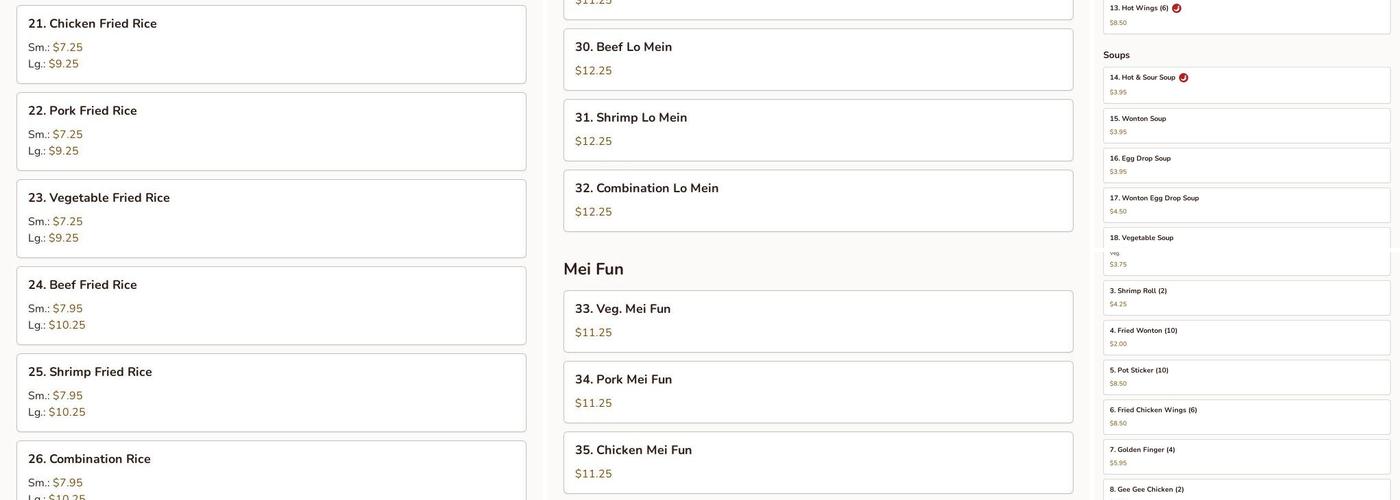Image resolution: width=1400 pixels, height=500 pixels.
Task: Choose Pot Sticker (10) from sidebar
Action: point(1246,377)
